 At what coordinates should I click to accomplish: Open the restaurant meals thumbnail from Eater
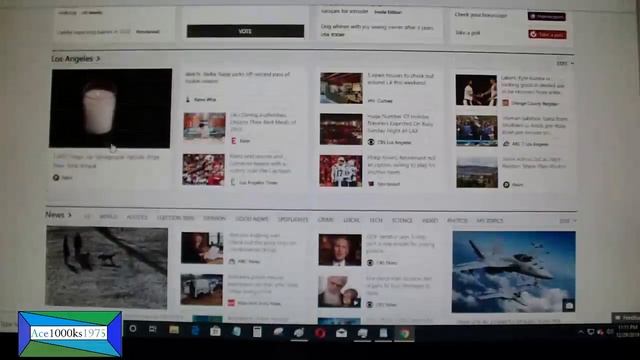click(x=204, y=127)
